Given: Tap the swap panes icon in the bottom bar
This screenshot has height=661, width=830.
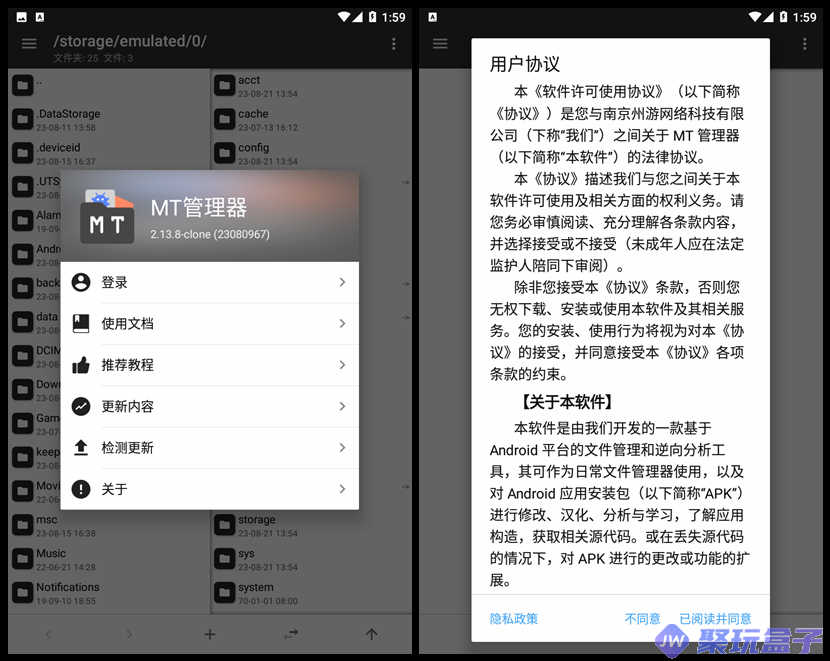Looking at the screenshot, I should (x=291, y=634).
